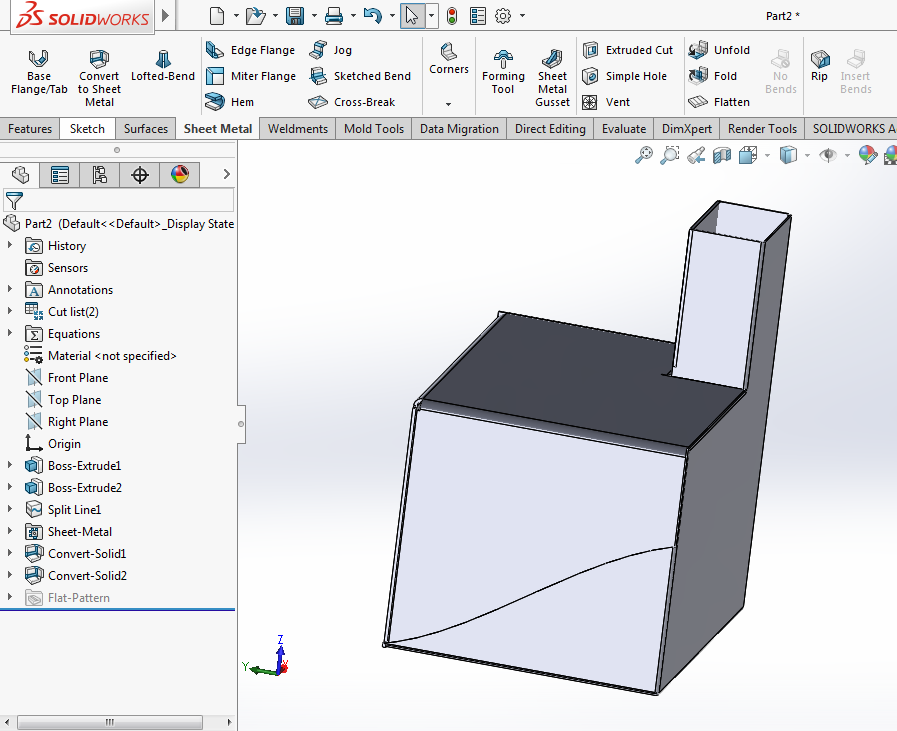Viewport: 897px width, 731px height.
Task: Expand the Cut list(2) node
Action: tap(10, 311)
